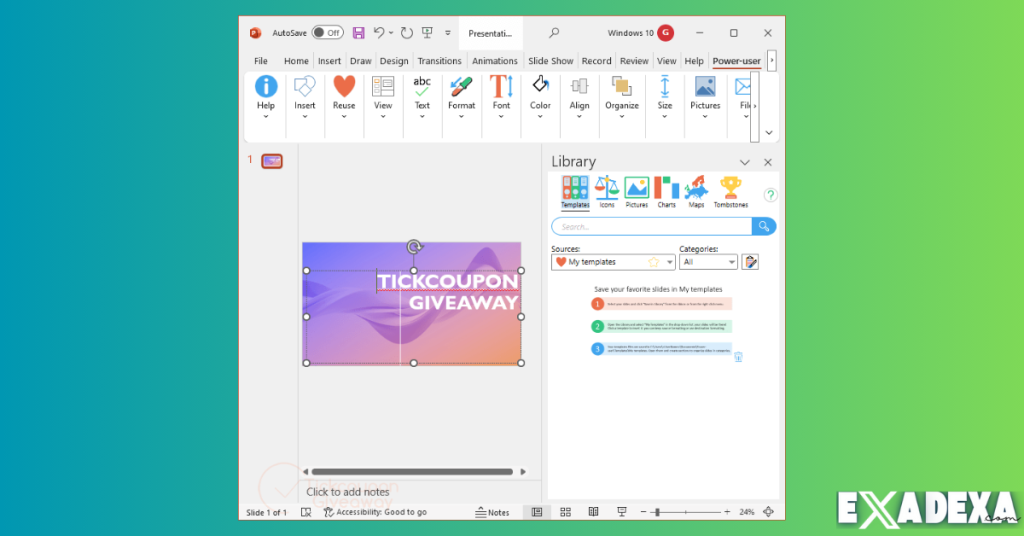
Task: Open the Slide Show tab
Action: 551,61
